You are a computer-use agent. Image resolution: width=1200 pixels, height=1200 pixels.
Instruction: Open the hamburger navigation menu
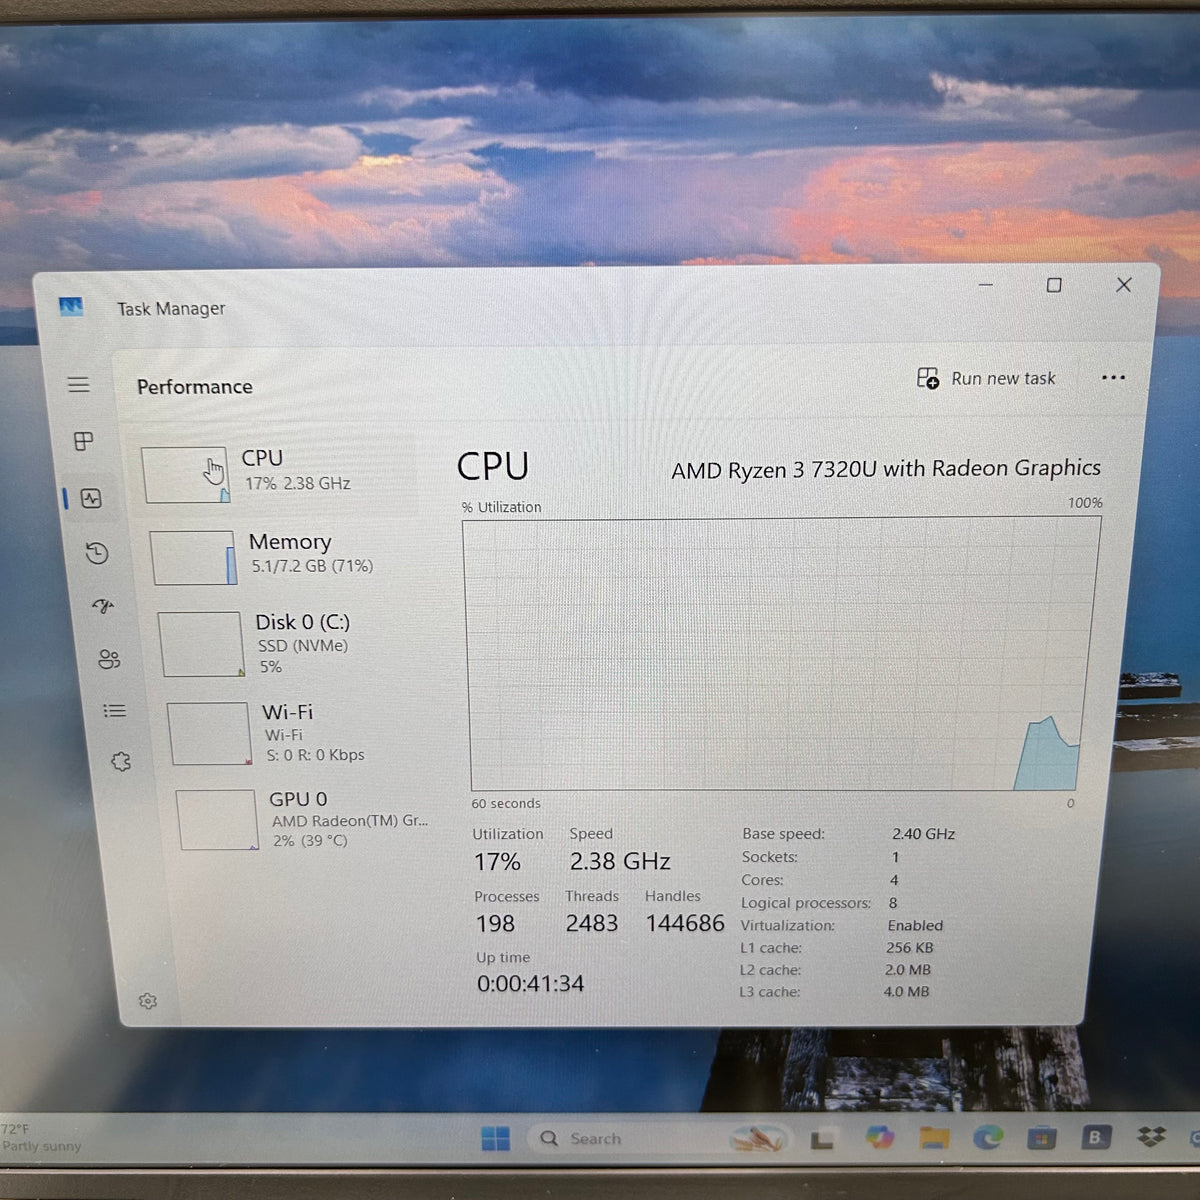78,385
